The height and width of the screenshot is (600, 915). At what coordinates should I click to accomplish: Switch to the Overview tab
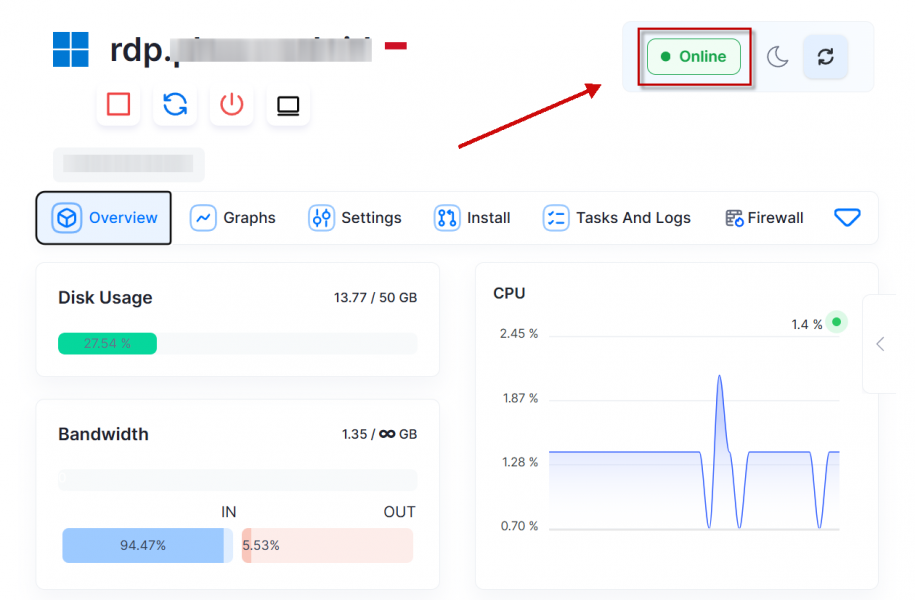coord(104,218)
